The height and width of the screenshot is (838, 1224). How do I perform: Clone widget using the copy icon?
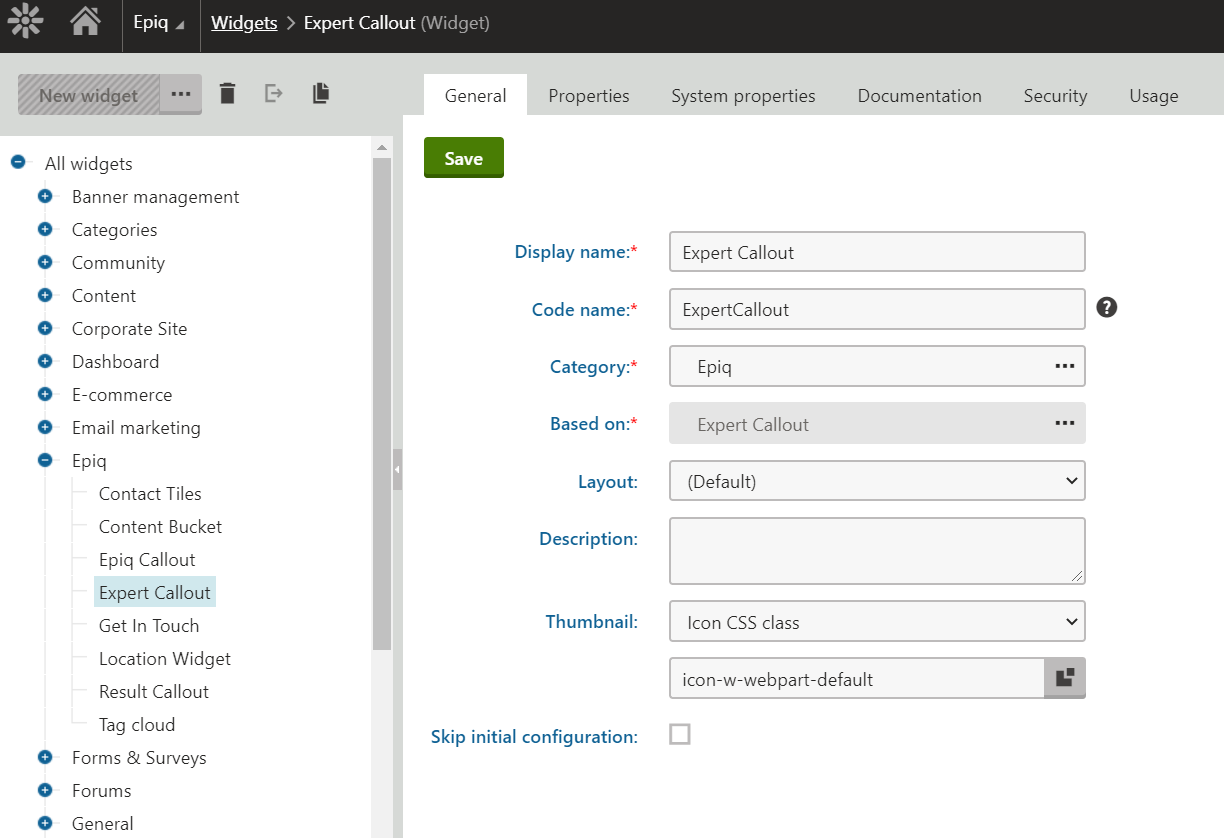click(x=320, y=94)
